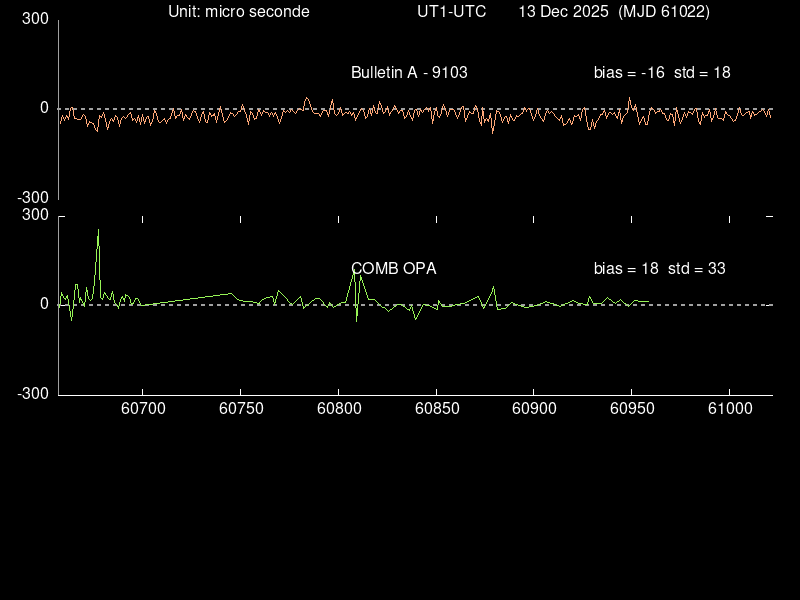Select the 60800 x-axis tick label
This screenshot has width=800, height=600.
[x=337, y=410]
